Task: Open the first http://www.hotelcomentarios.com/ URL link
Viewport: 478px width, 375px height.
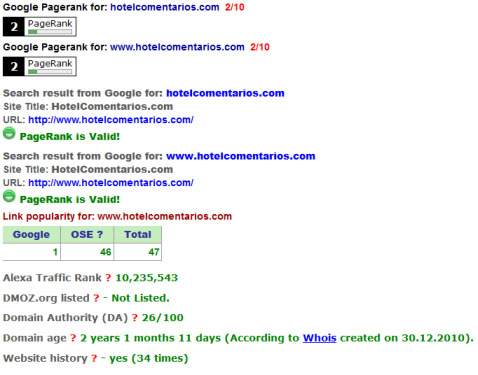Action: click(111, 120)
